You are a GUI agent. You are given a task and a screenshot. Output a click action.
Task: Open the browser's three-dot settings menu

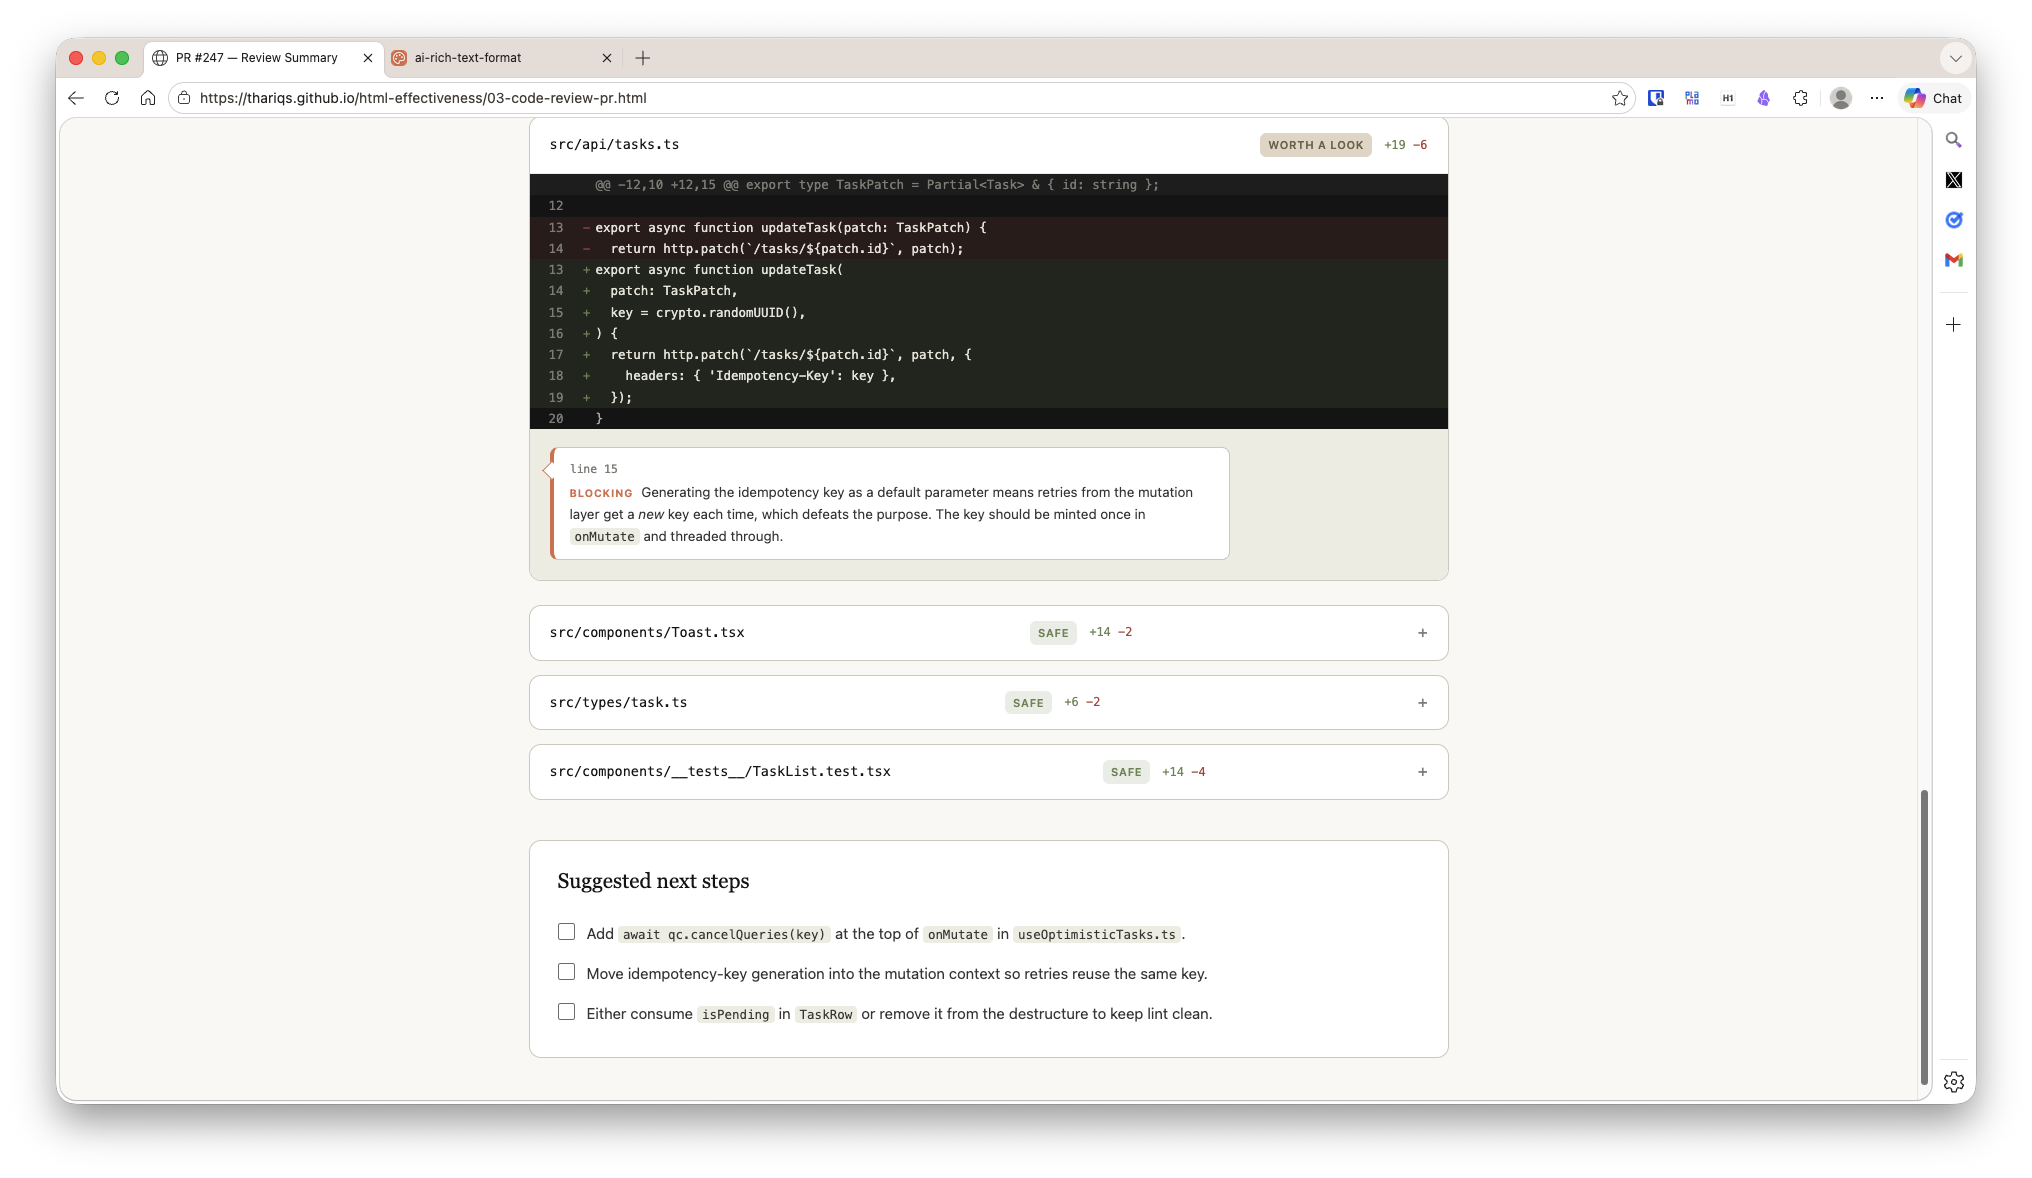click(1876, 98)
